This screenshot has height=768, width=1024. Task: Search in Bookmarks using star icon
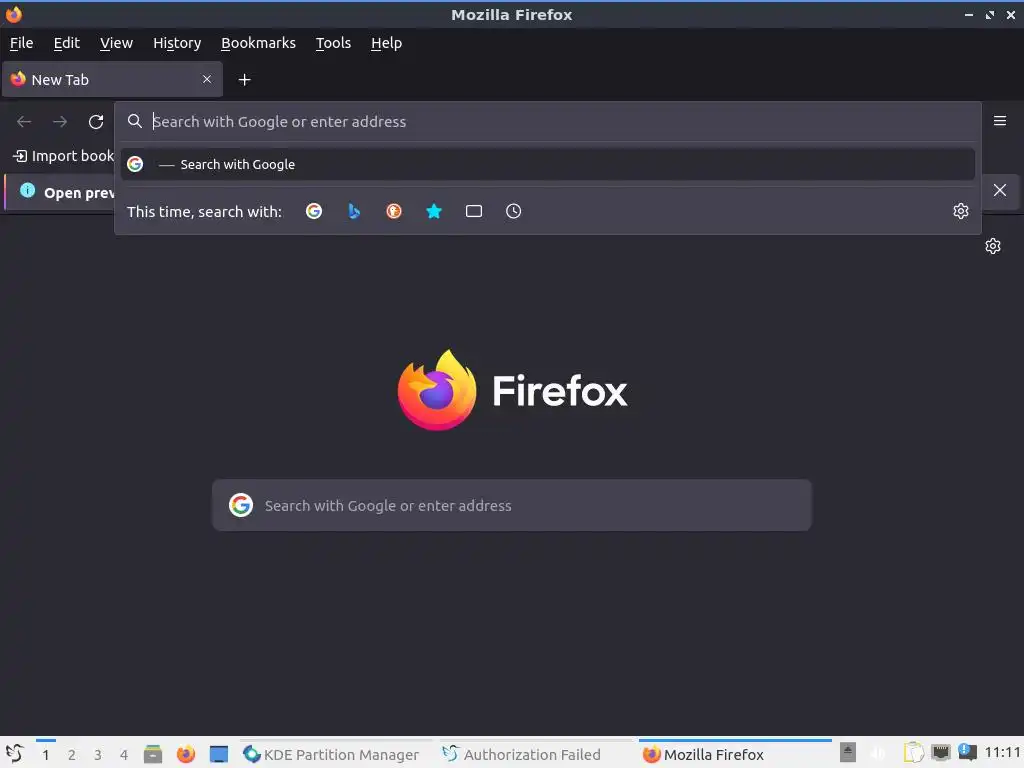(434, 211)
